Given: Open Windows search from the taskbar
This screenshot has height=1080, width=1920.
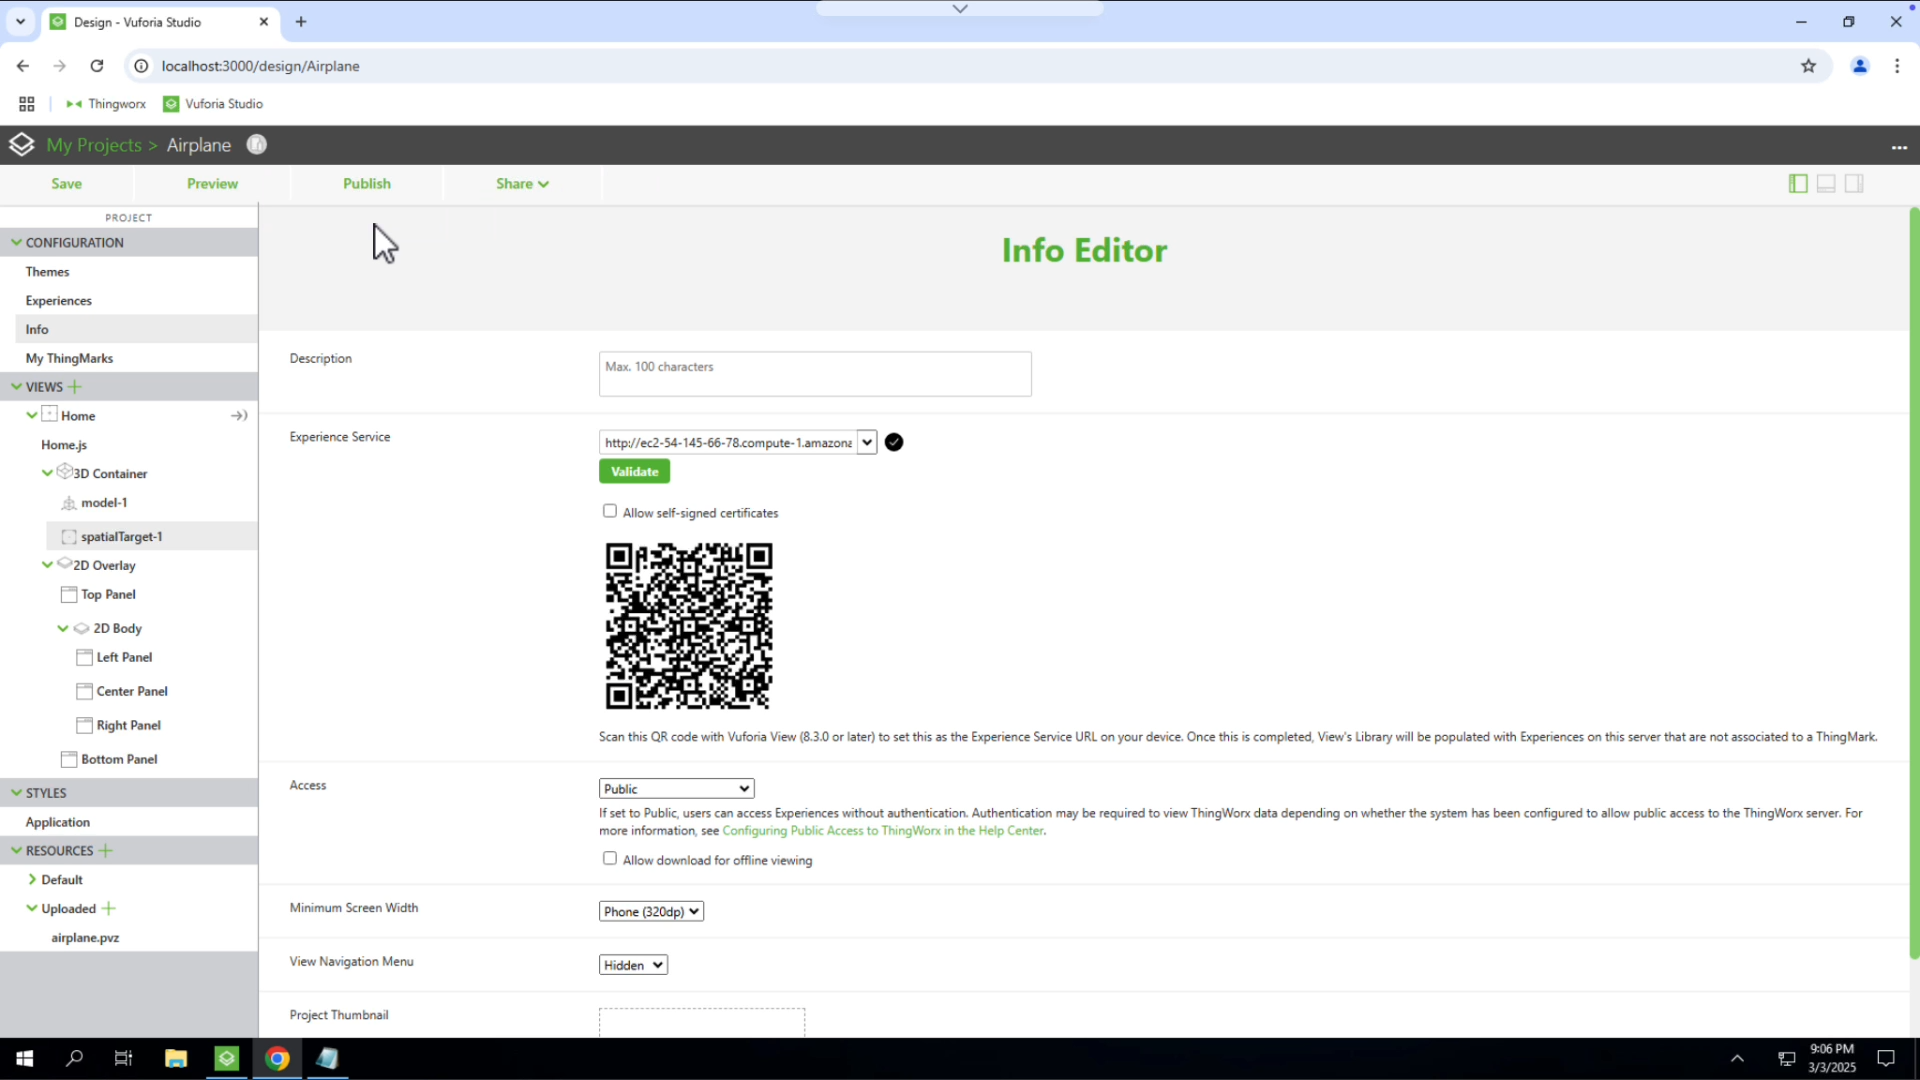Looking at the screenshot, I should pos(74,1058).
